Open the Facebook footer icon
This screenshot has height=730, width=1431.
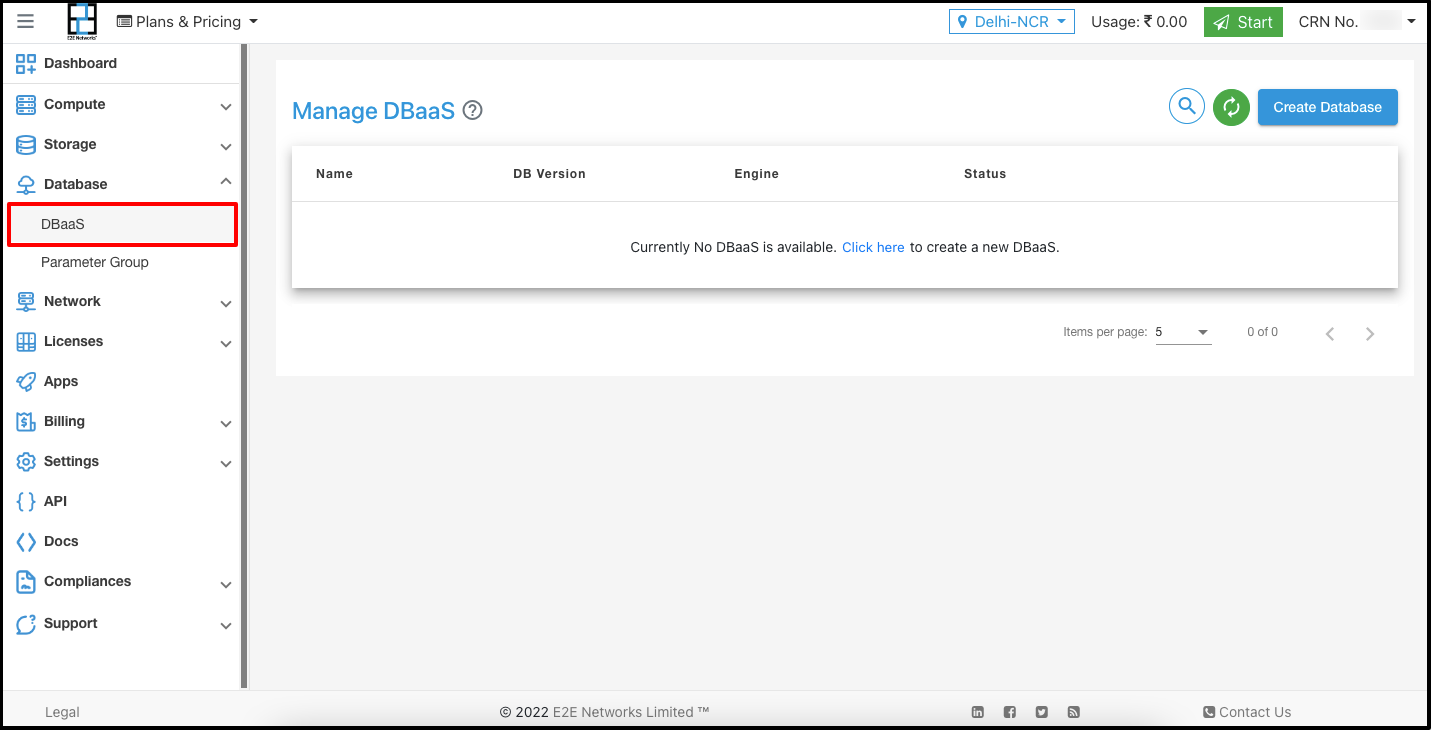coord(1010,712)
